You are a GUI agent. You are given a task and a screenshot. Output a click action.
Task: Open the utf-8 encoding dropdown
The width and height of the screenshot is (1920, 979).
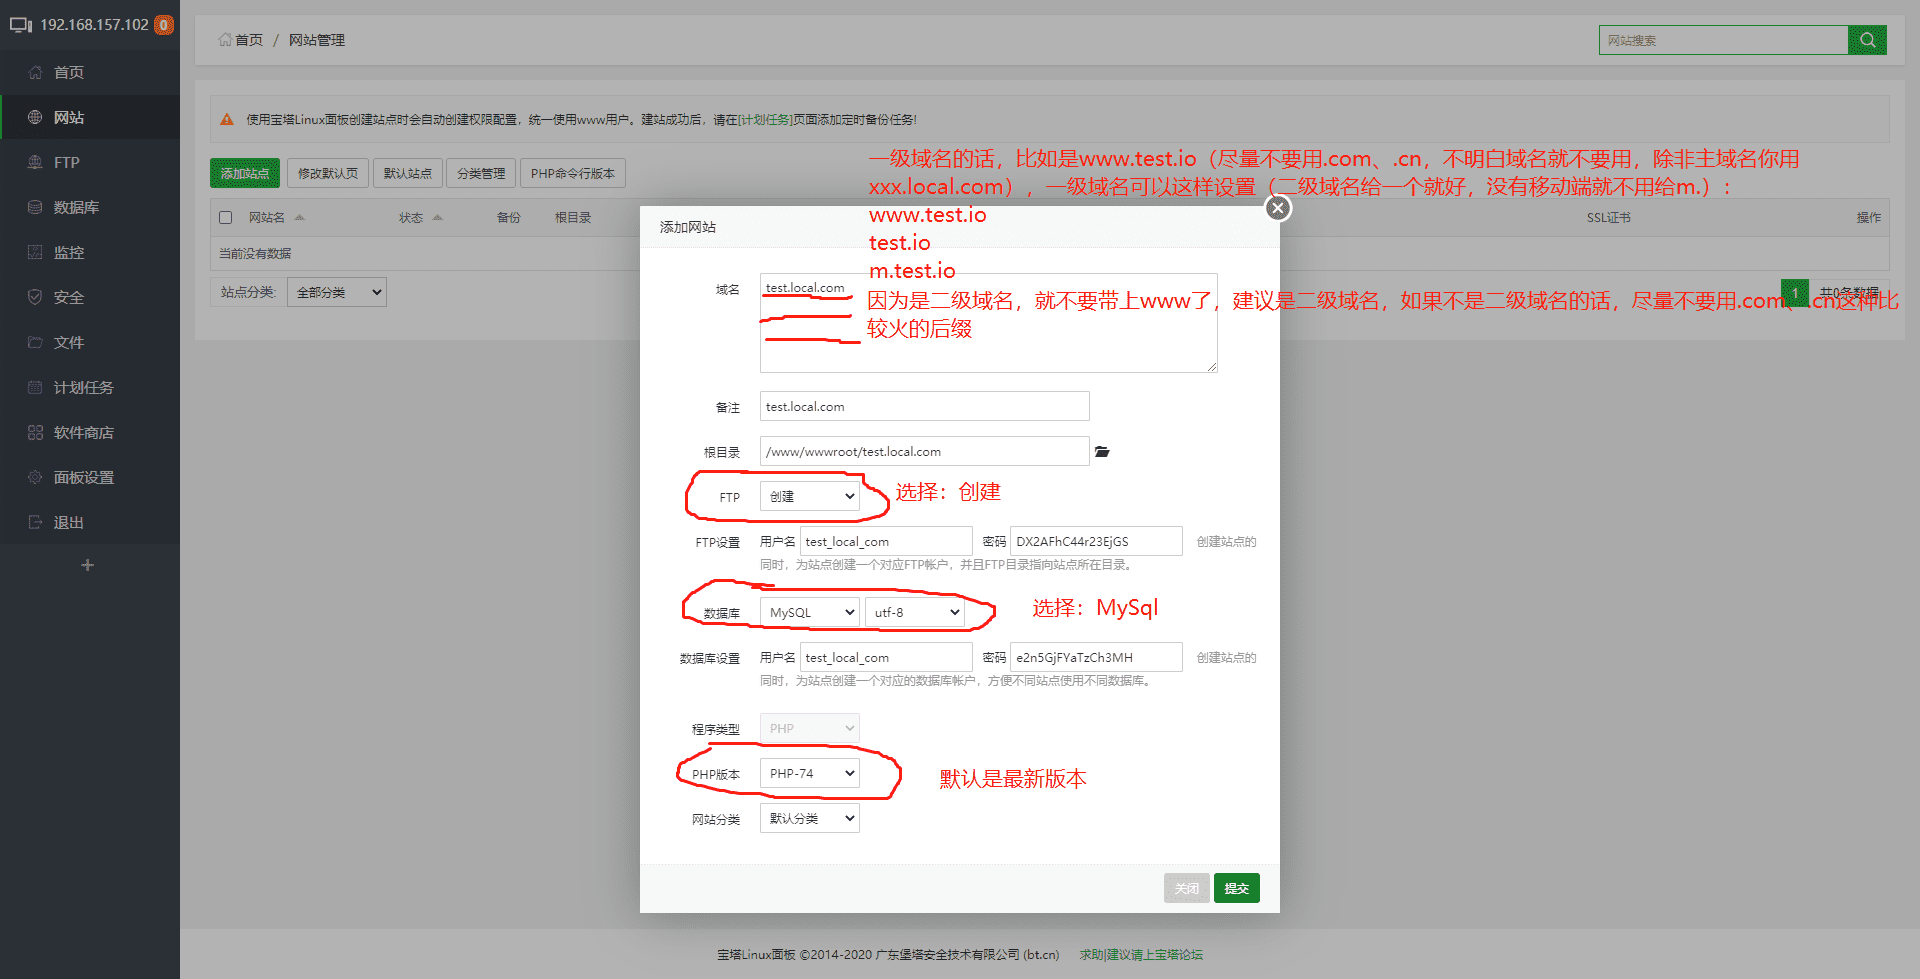tap(915, 612)
